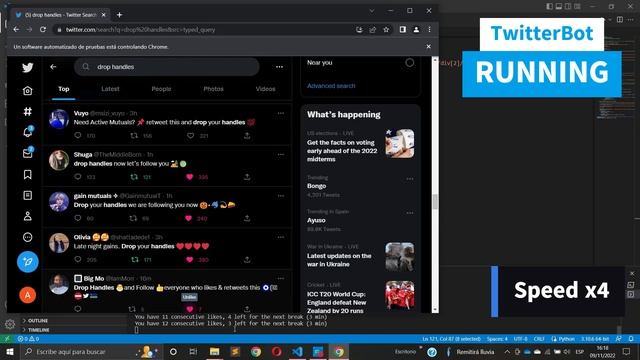Open the orange account avatar A
This screenshot has width=640, height=360.
point(28,295)
